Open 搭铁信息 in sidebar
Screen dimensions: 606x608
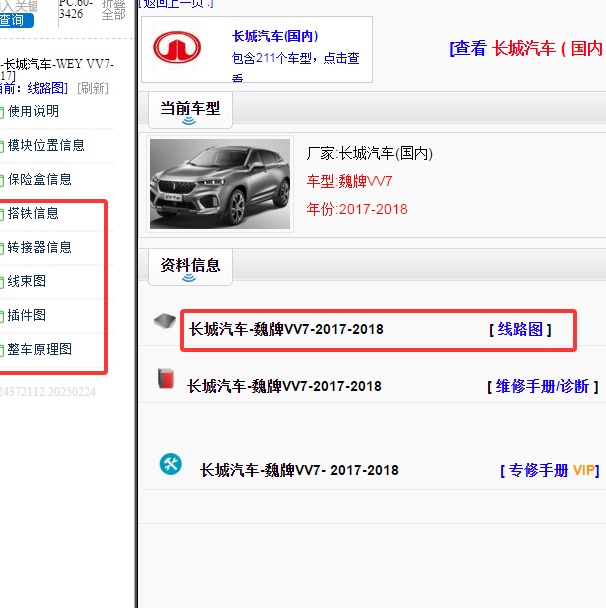[x=33, y=214]
